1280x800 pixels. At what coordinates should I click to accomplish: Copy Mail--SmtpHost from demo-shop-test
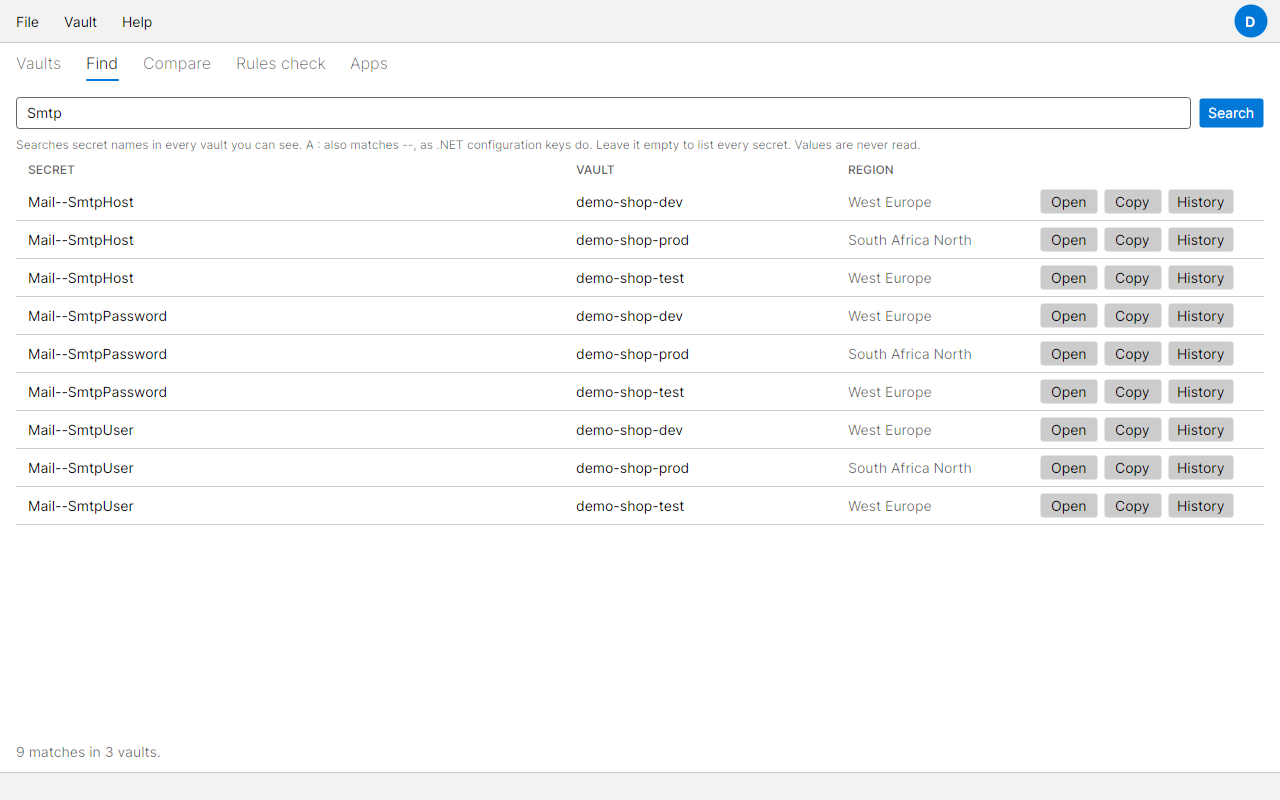click(x=1132, y=278)
